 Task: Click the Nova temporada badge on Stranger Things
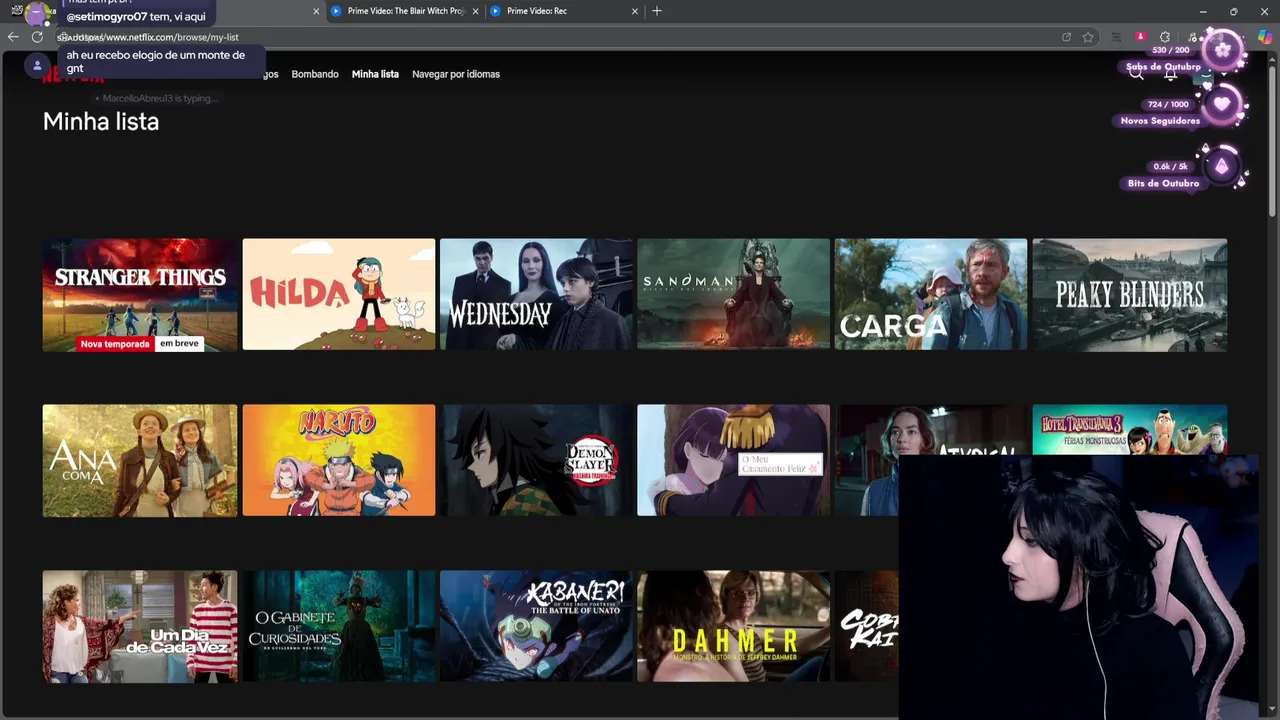click(x=115, y=344)
